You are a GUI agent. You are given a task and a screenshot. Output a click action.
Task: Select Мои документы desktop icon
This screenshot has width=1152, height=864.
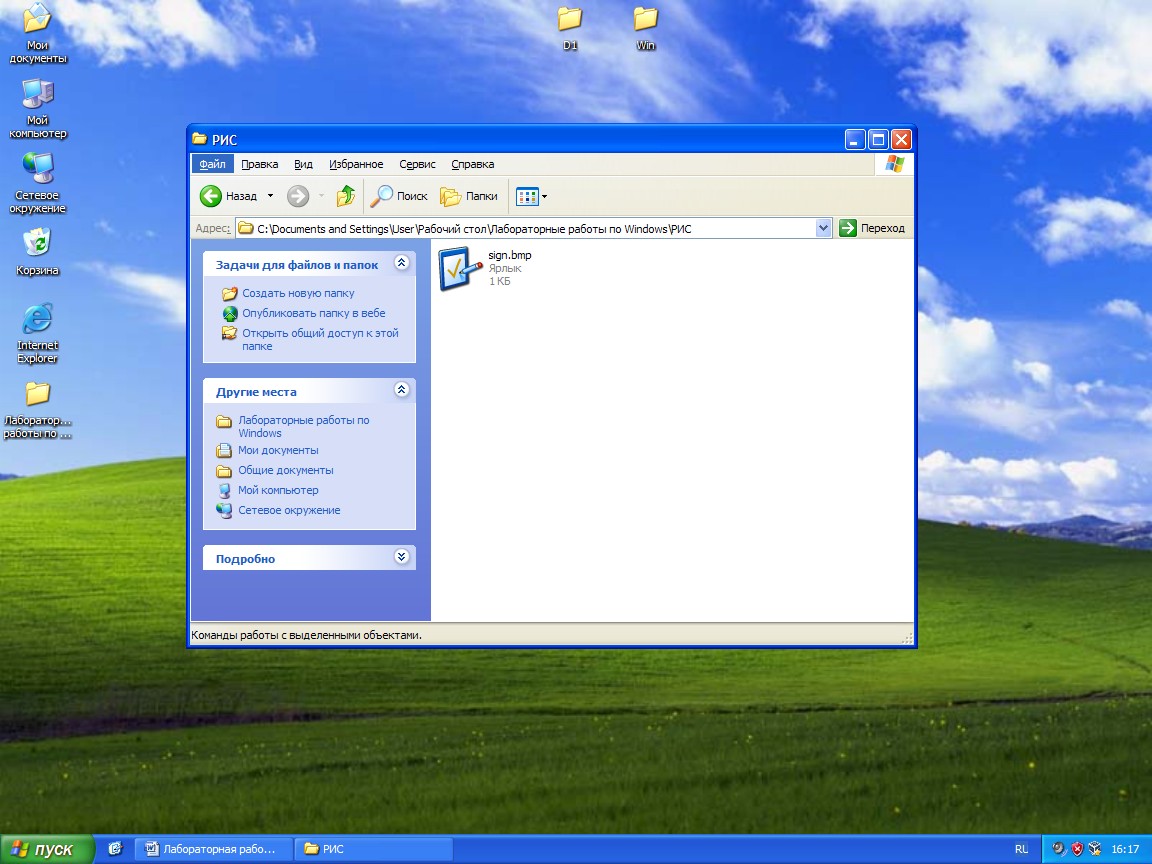click(37, 33)
